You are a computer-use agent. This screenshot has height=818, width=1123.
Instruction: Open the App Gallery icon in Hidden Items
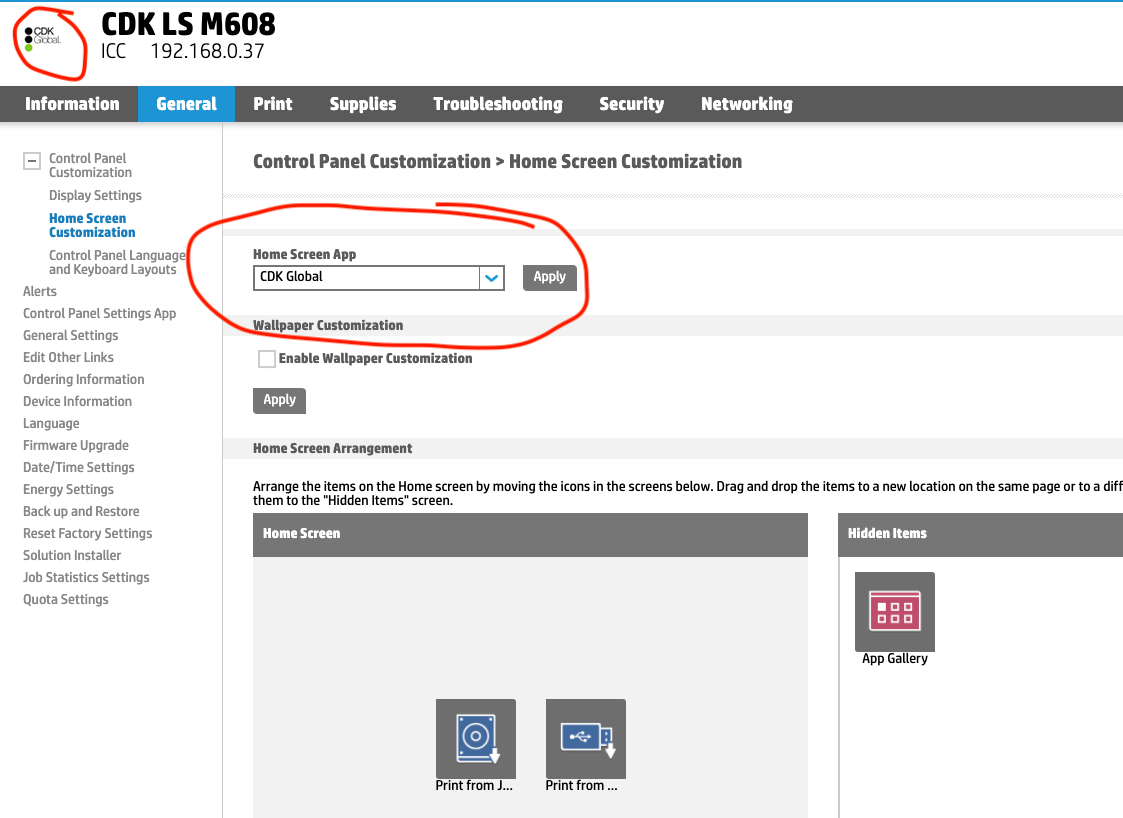[894, 611]
